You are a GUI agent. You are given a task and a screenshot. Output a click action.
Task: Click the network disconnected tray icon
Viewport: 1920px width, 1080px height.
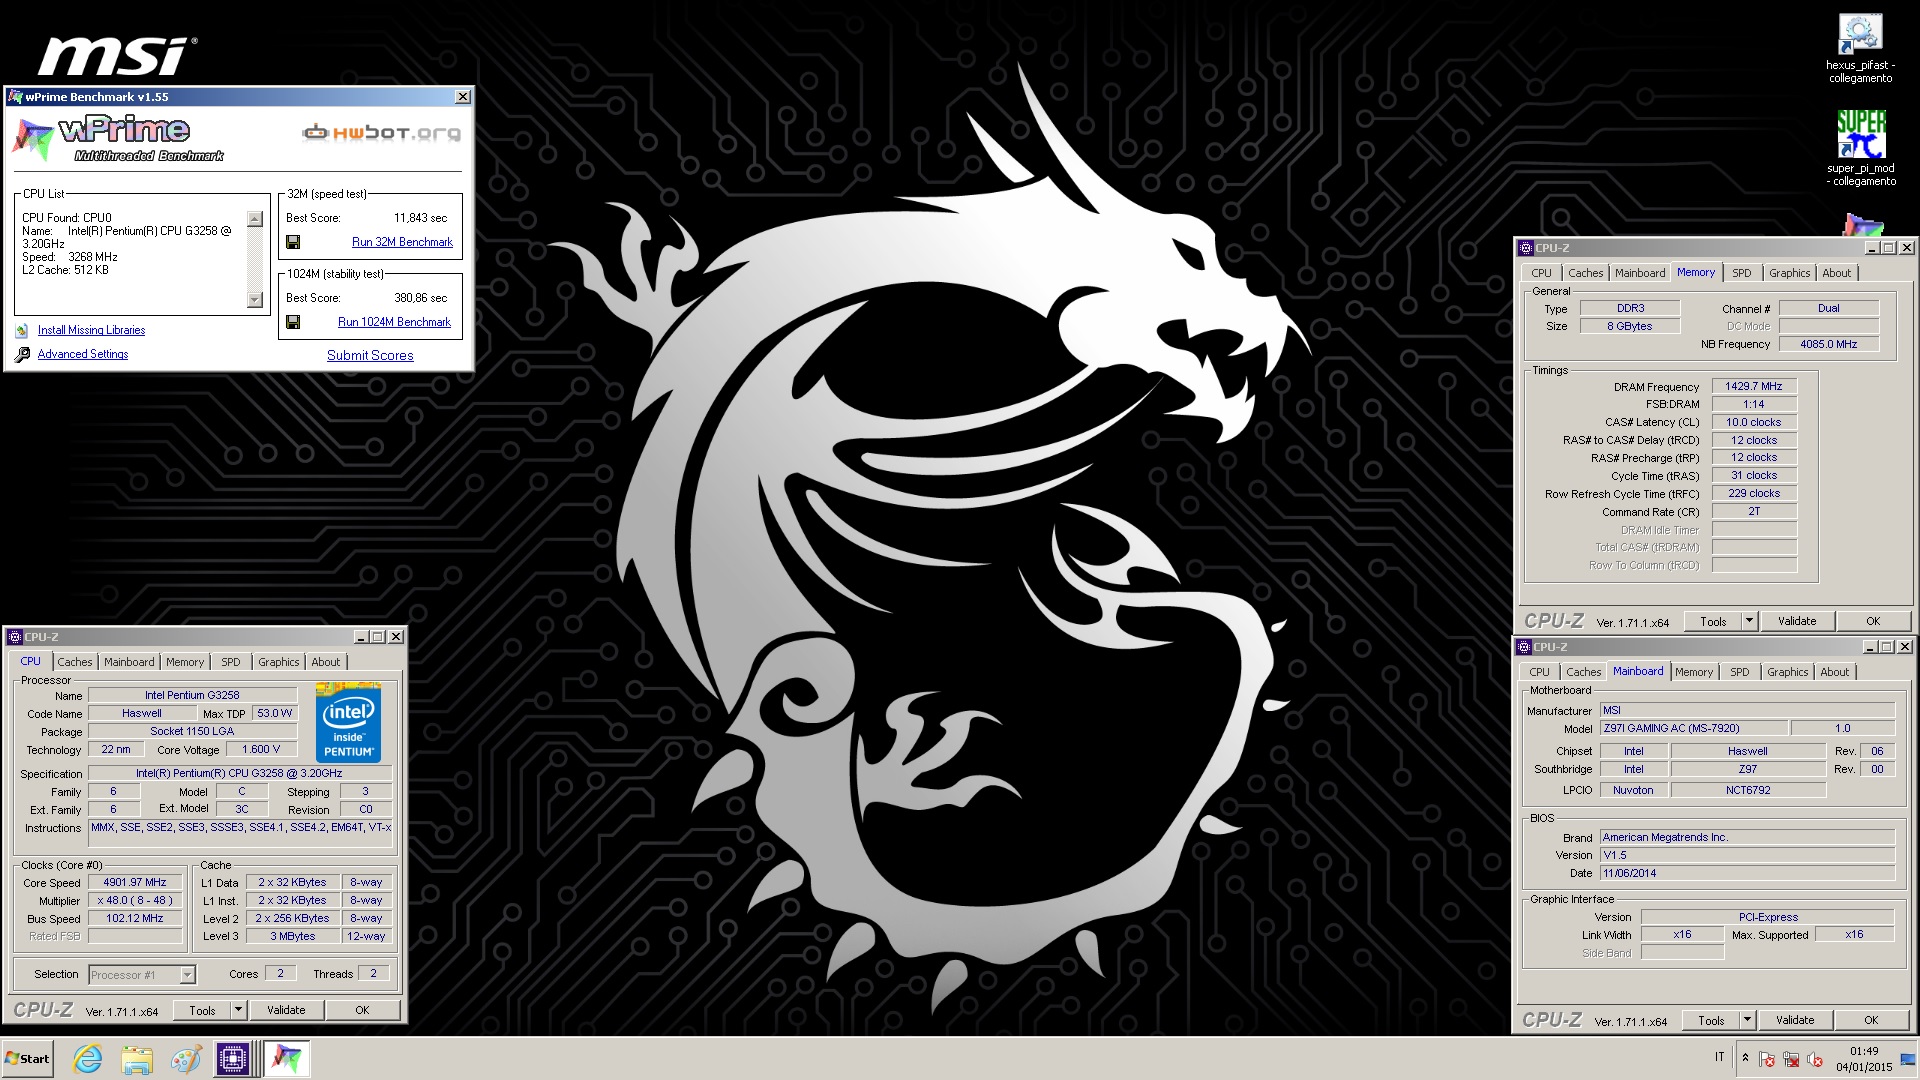[1791, 1059]
